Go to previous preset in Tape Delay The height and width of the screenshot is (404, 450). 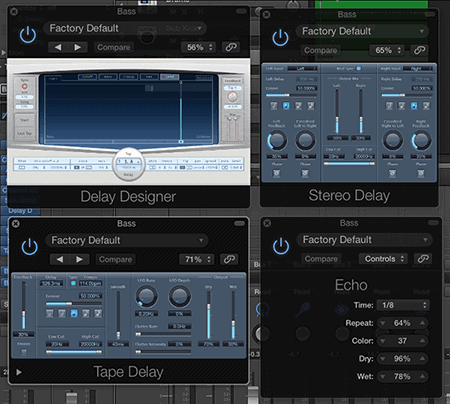pyautogui.click(x=60, y=259)
